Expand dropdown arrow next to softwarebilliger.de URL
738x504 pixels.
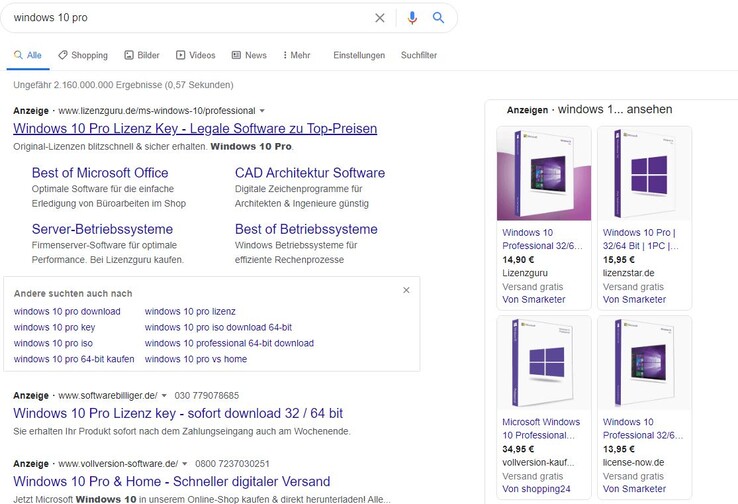click(164, 396)
